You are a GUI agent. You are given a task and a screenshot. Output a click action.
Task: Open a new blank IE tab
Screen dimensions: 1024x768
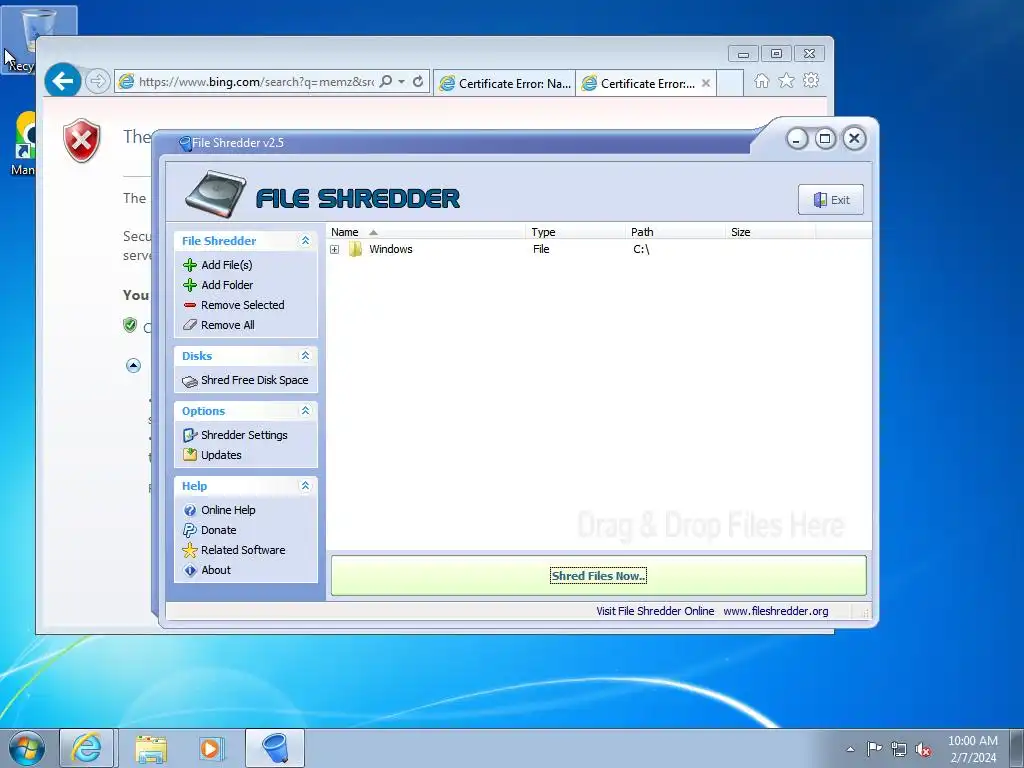coord(730,84)
